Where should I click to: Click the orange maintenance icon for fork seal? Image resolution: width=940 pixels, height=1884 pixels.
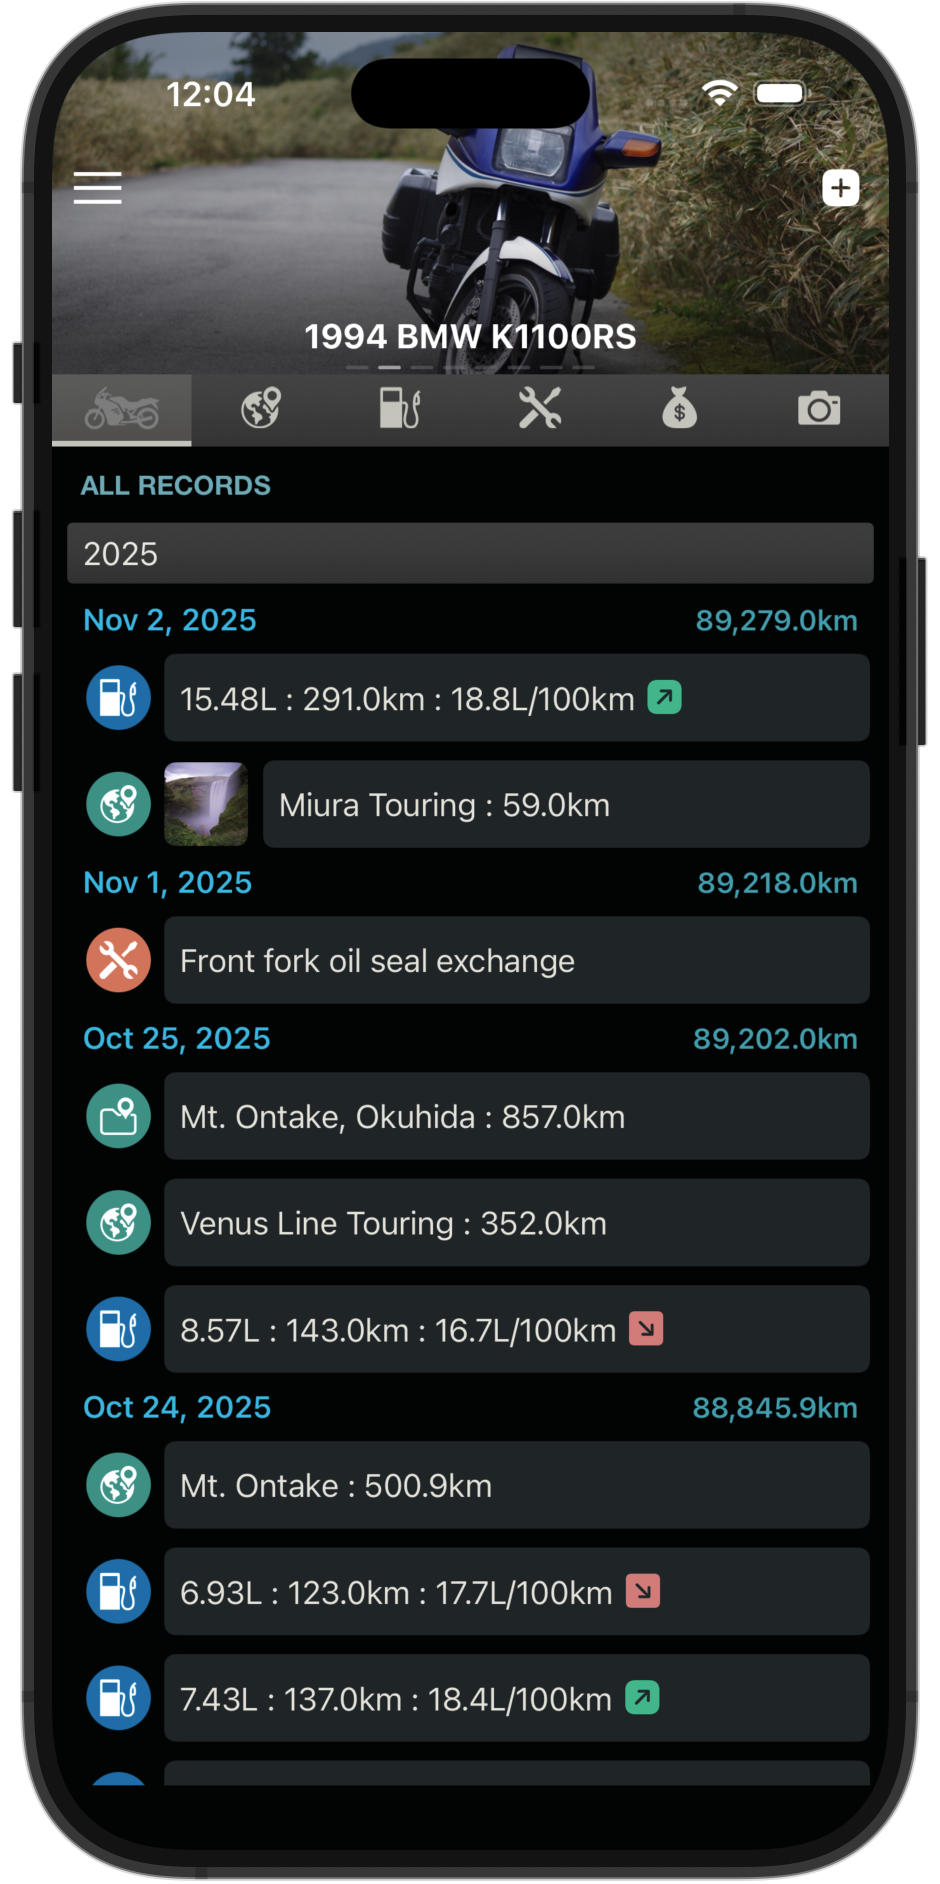(118, 960)
